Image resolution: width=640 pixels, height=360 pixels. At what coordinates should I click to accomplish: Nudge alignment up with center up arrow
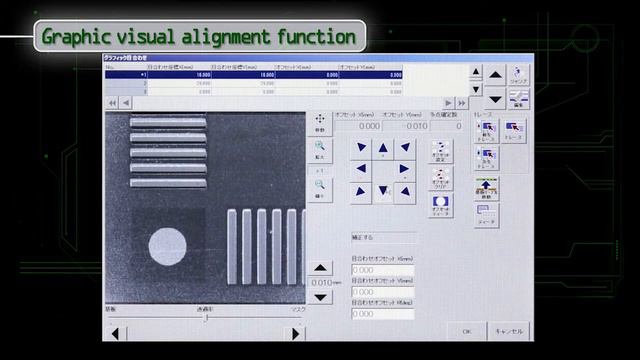click(383, 148)
